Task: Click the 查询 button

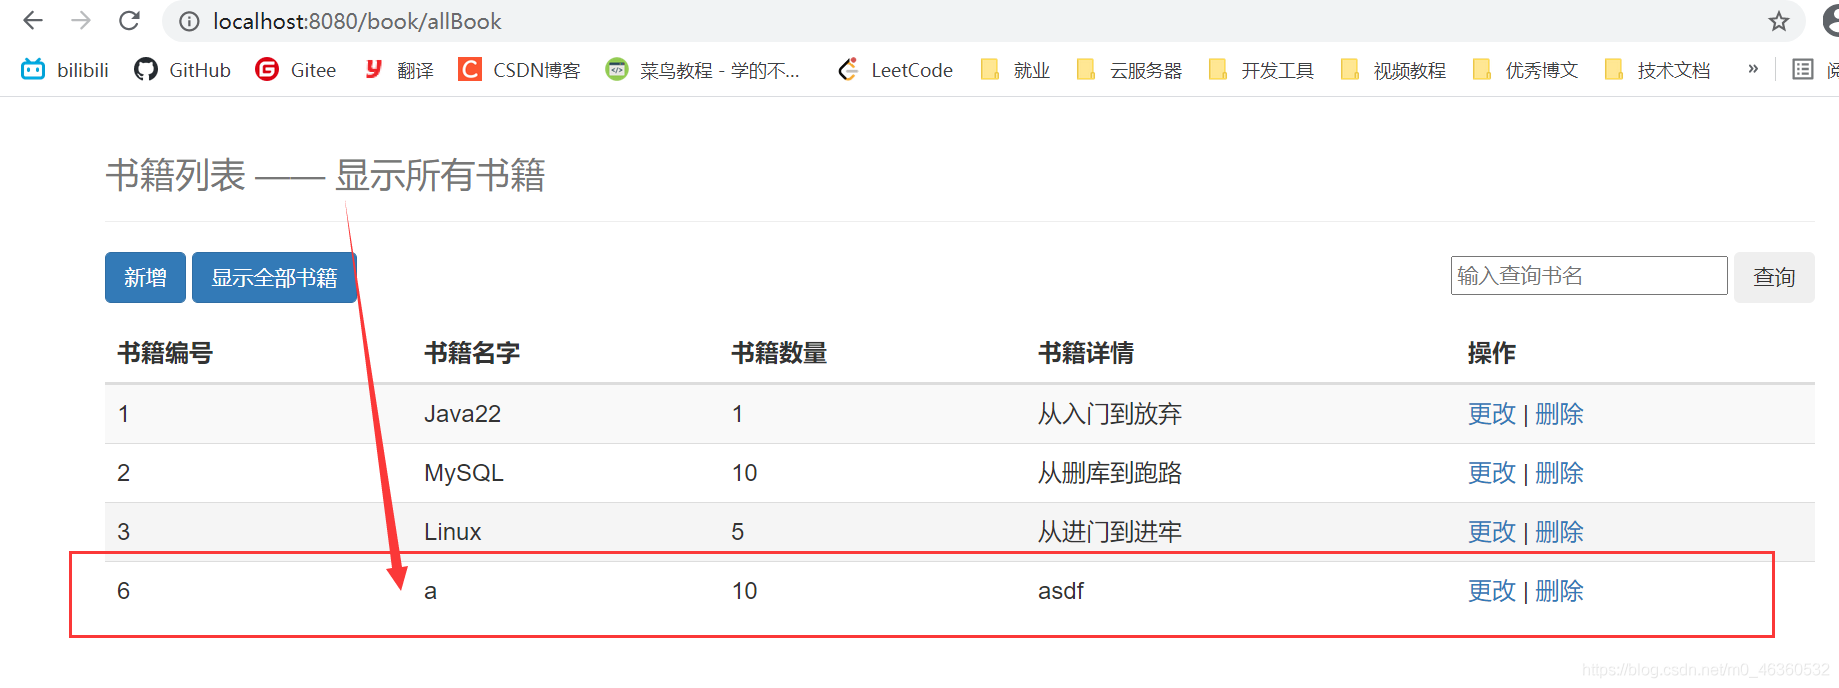Action: pos(1774,277)
